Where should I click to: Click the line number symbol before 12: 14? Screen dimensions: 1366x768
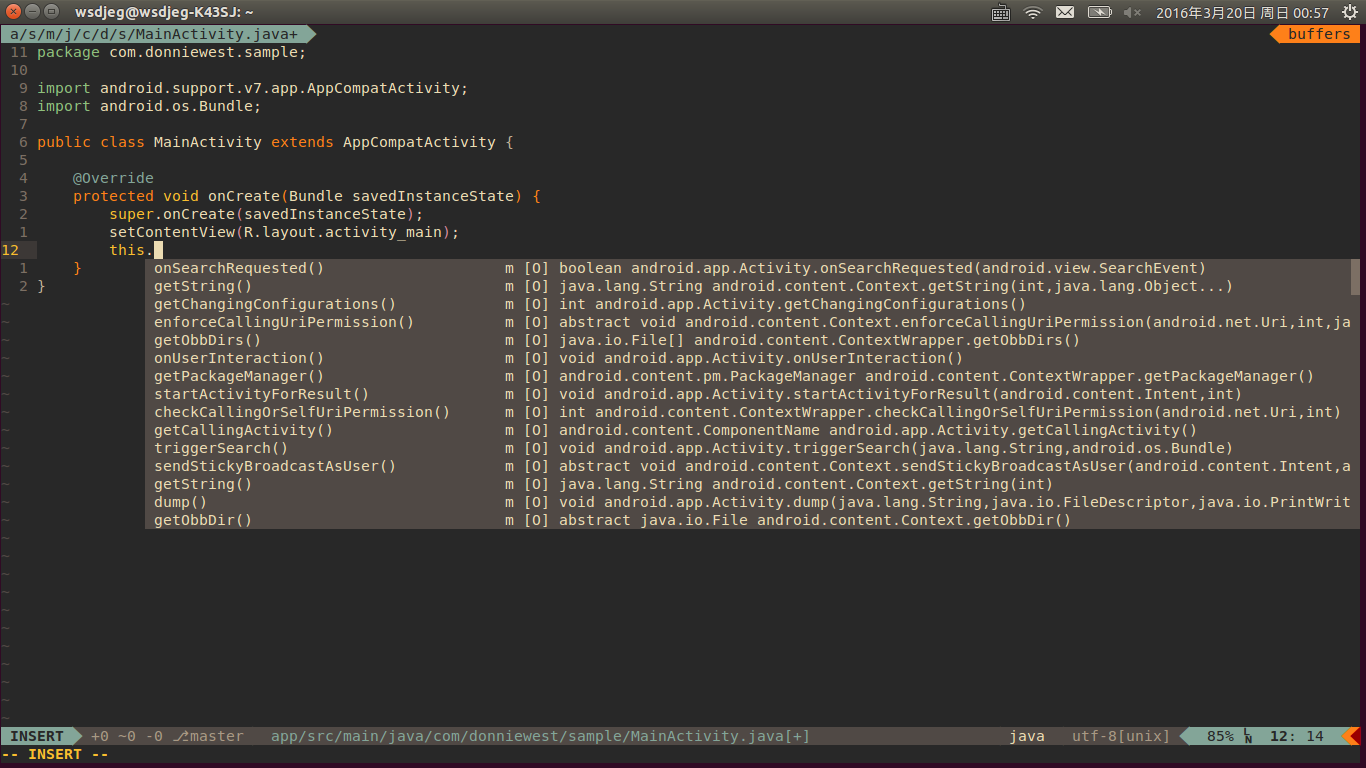1248,736
